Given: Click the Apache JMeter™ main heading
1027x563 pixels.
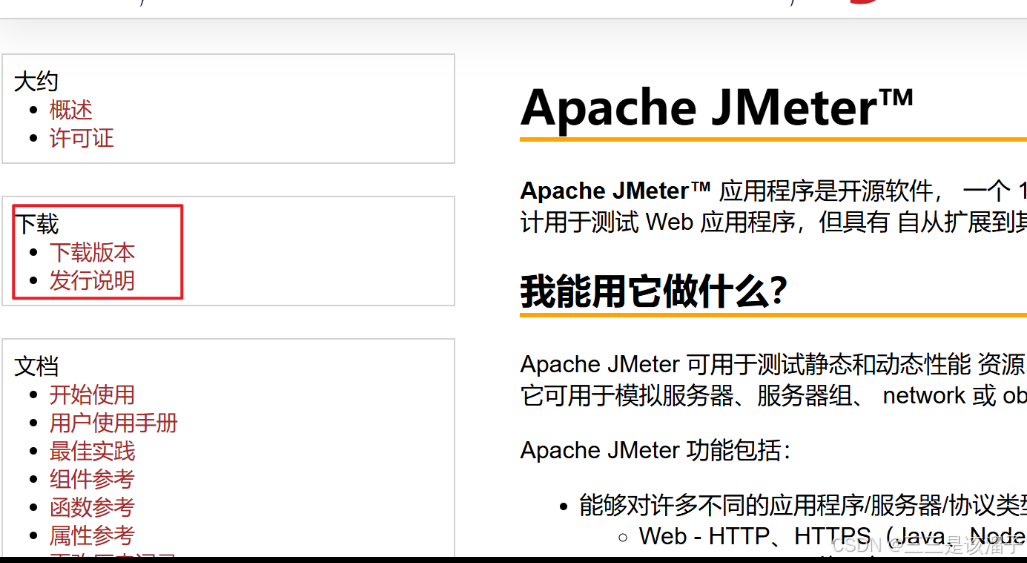Looking at the screenshot, I should click(x=717, y=107).
